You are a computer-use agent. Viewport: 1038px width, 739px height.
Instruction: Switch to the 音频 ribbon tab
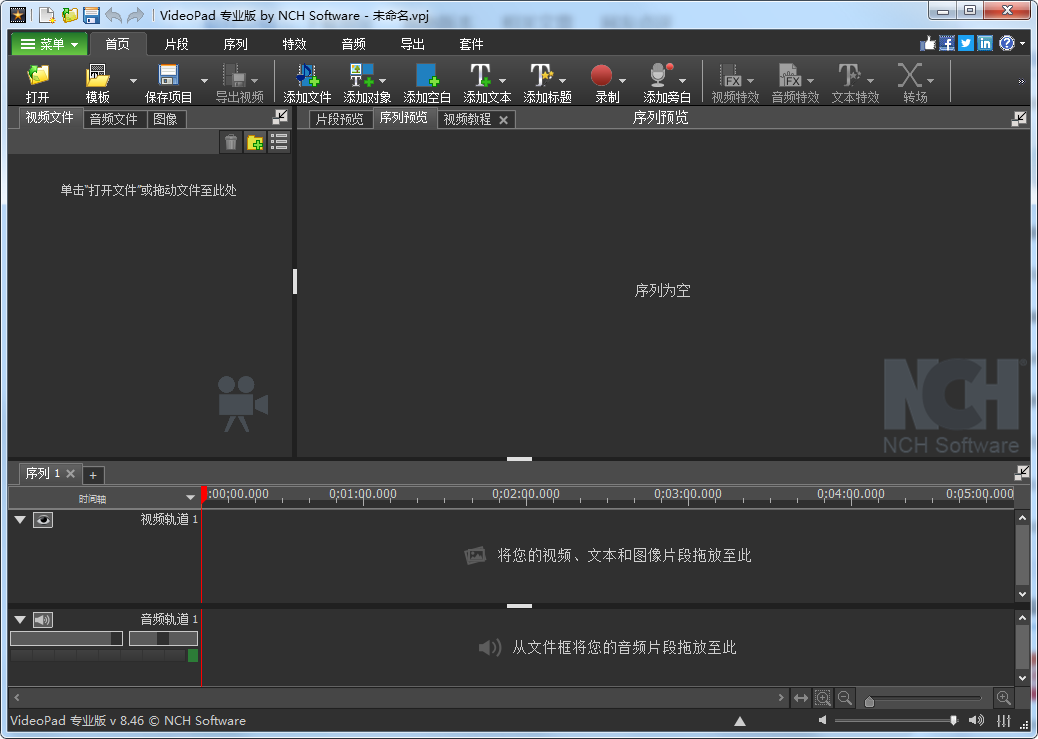coord(352,43)
